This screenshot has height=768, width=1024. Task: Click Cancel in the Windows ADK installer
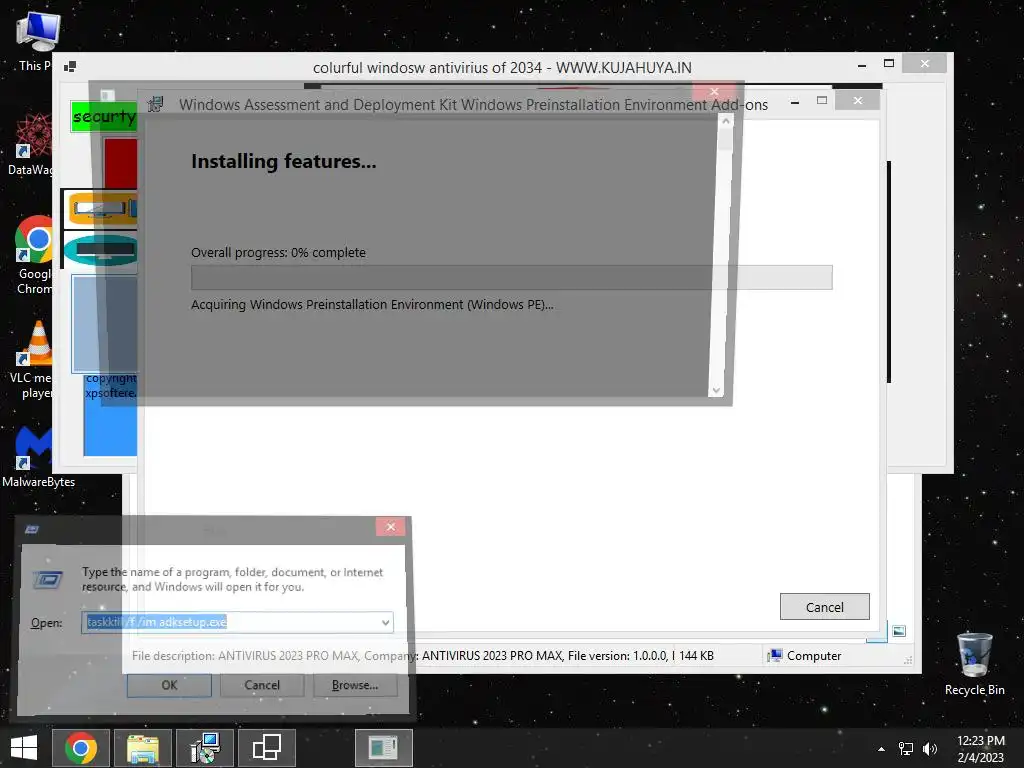click(x=824, y=607)
